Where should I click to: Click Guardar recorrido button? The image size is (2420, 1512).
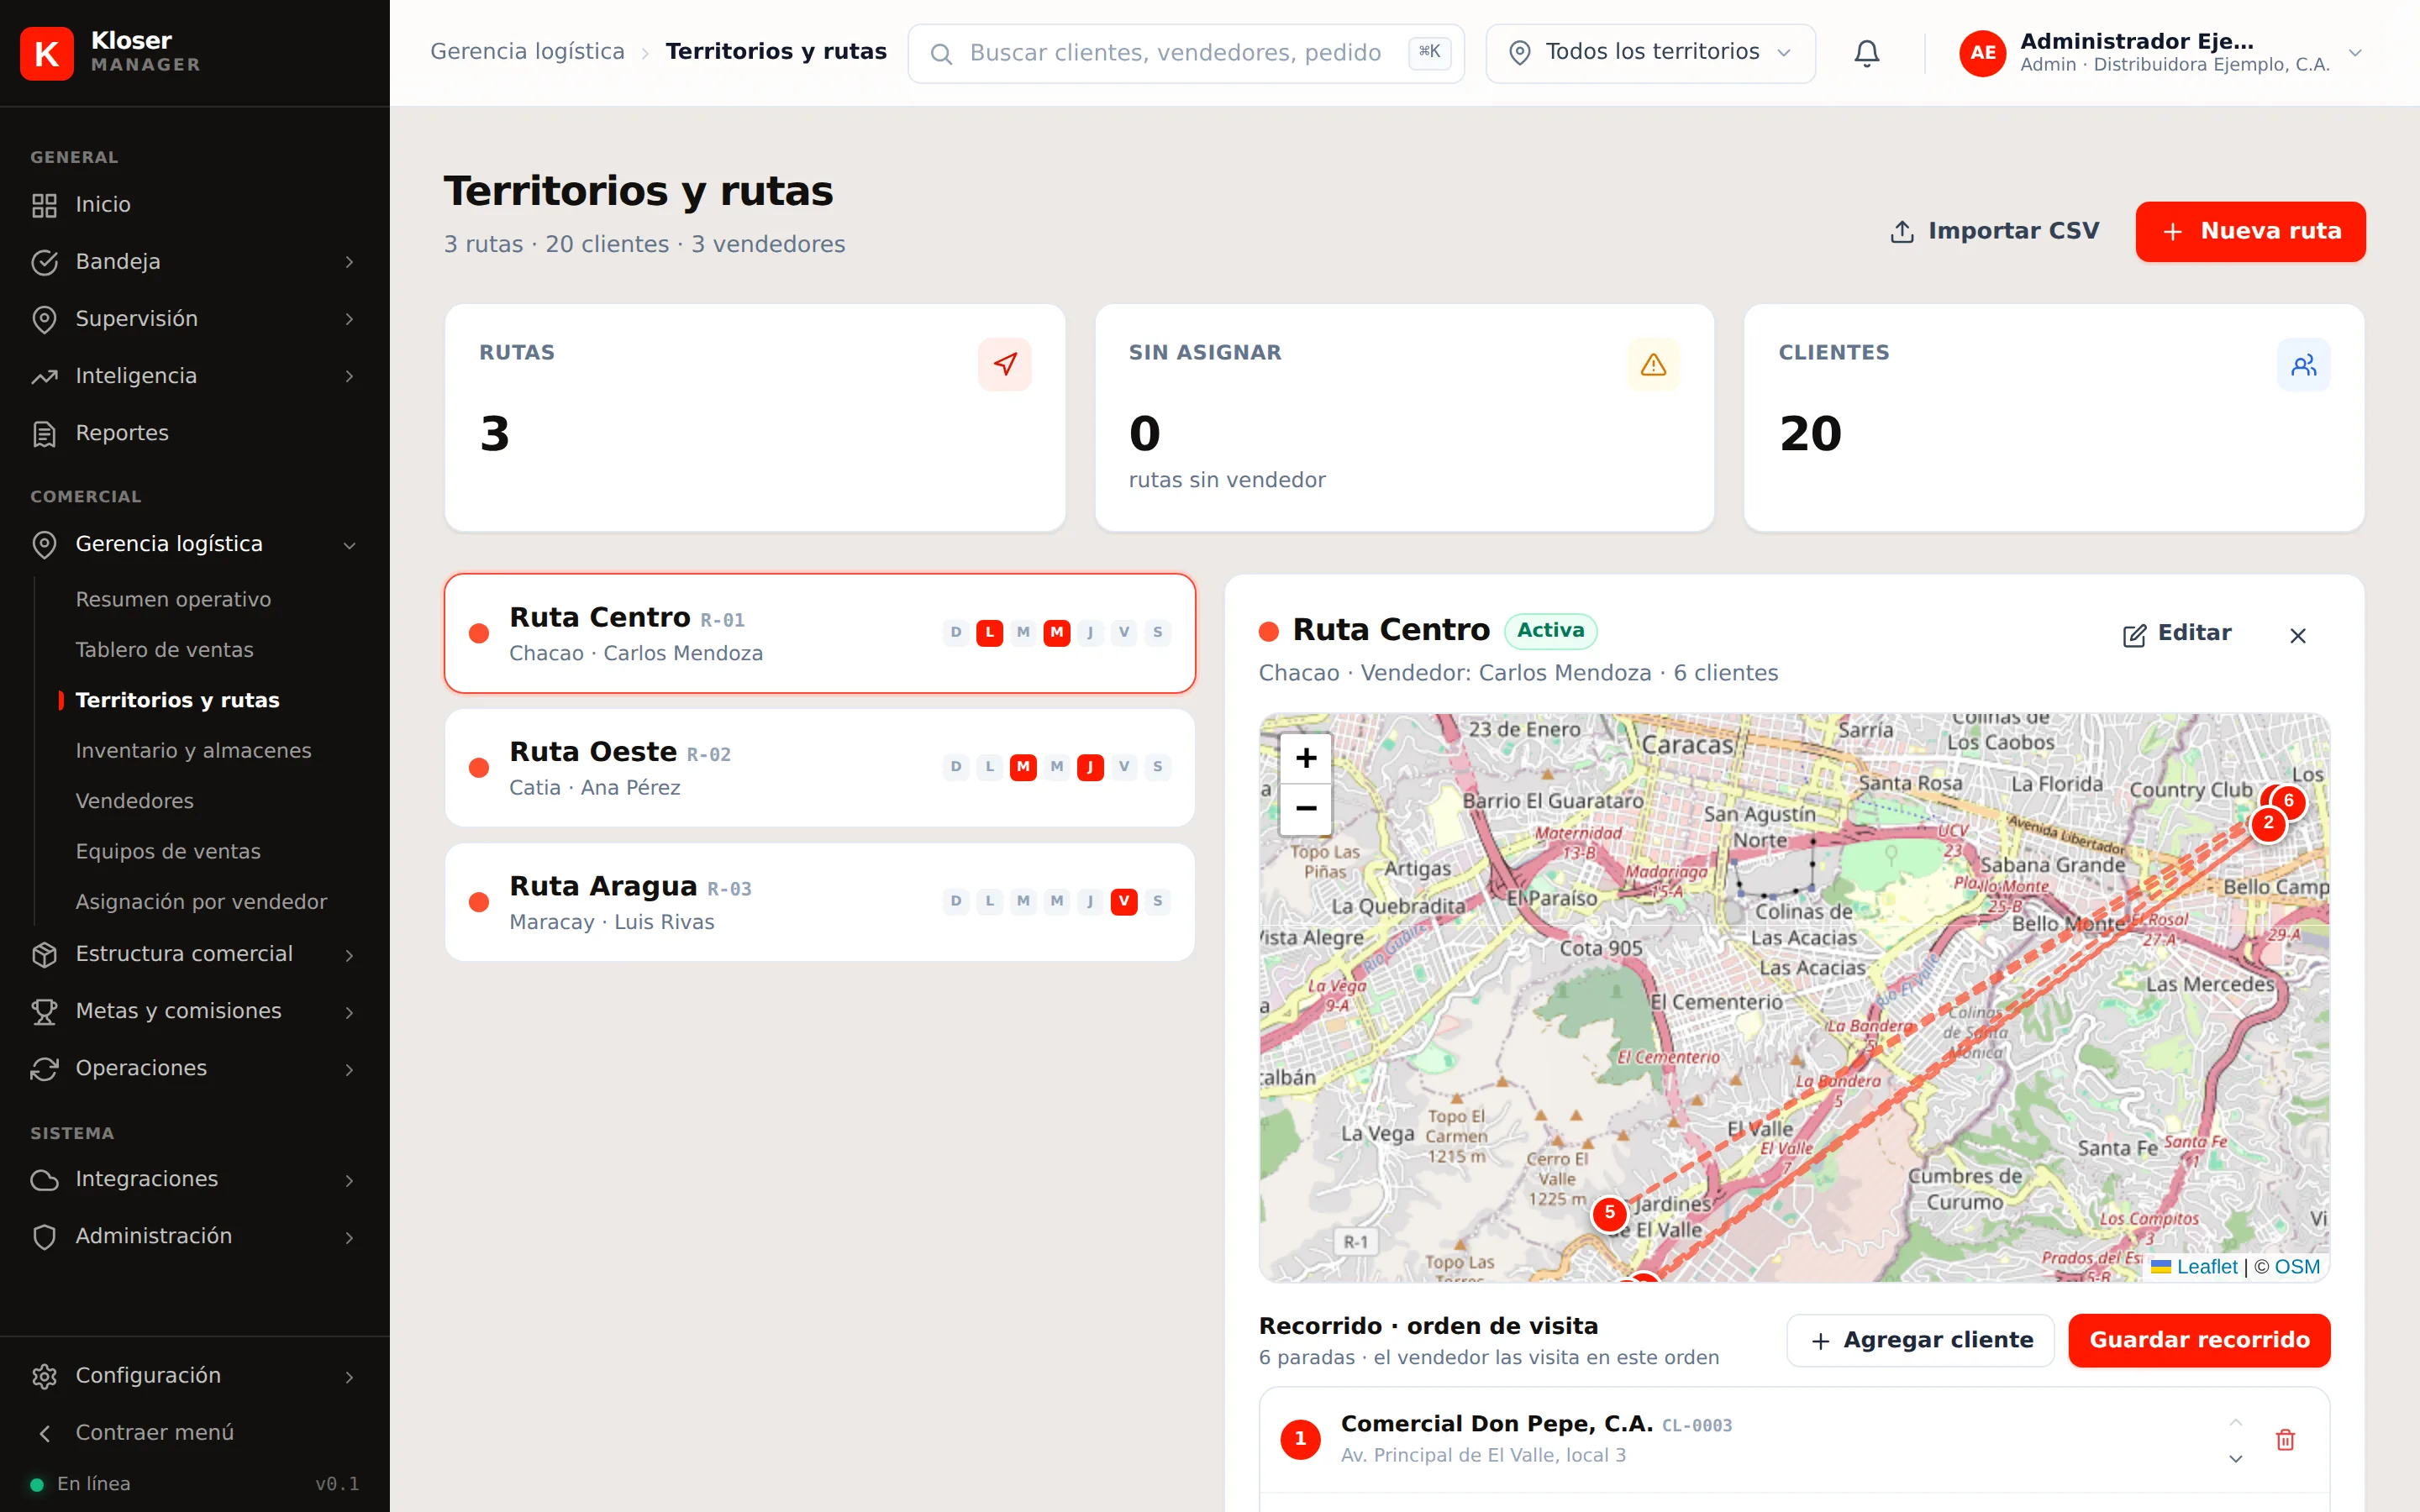point(2198,1340)
